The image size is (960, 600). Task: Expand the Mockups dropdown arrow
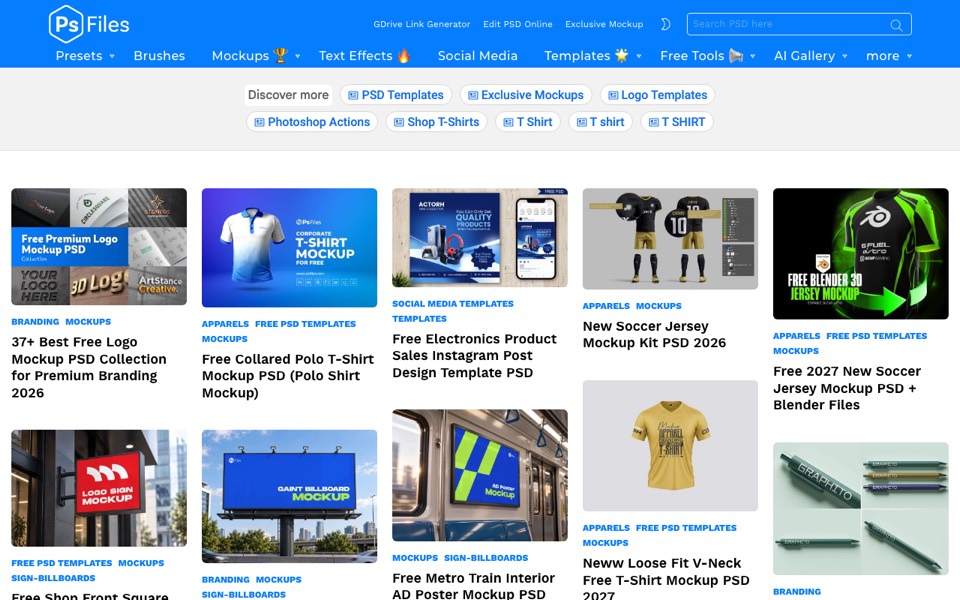pos(298,56)
